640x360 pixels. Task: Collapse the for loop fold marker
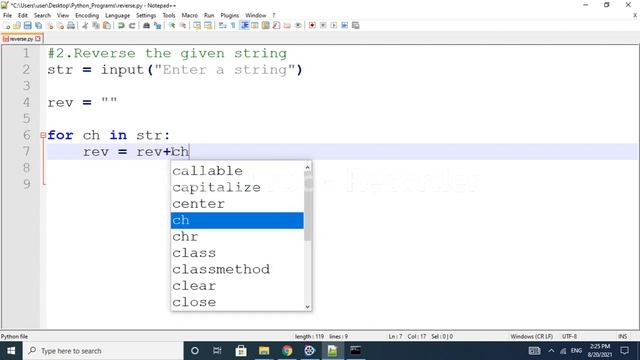43,135
